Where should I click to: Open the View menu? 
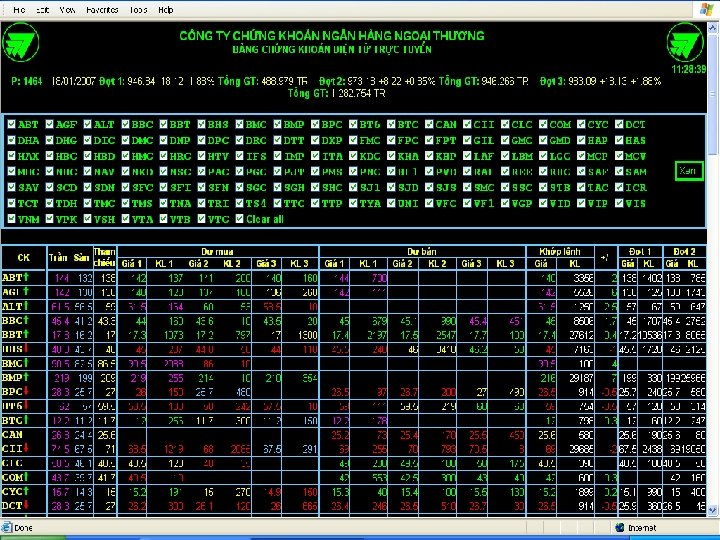(x=67, y=10)
